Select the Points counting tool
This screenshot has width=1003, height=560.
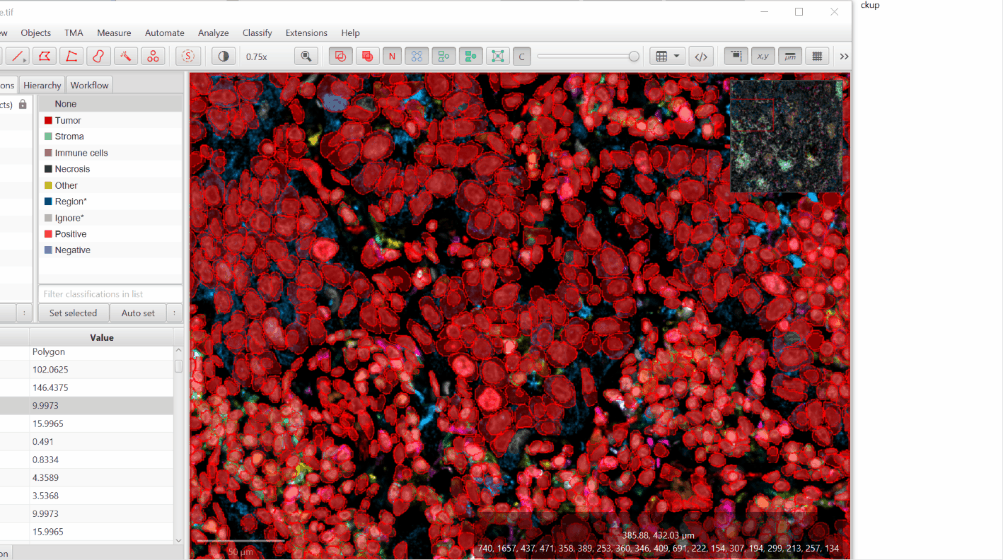click(x=152, y=56)
